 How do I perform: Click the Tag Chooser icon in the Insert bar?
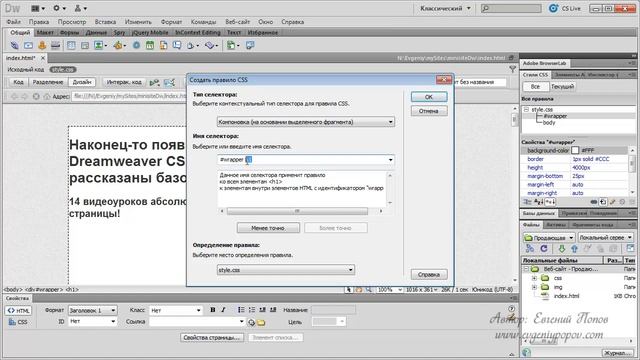pos(250,45)
